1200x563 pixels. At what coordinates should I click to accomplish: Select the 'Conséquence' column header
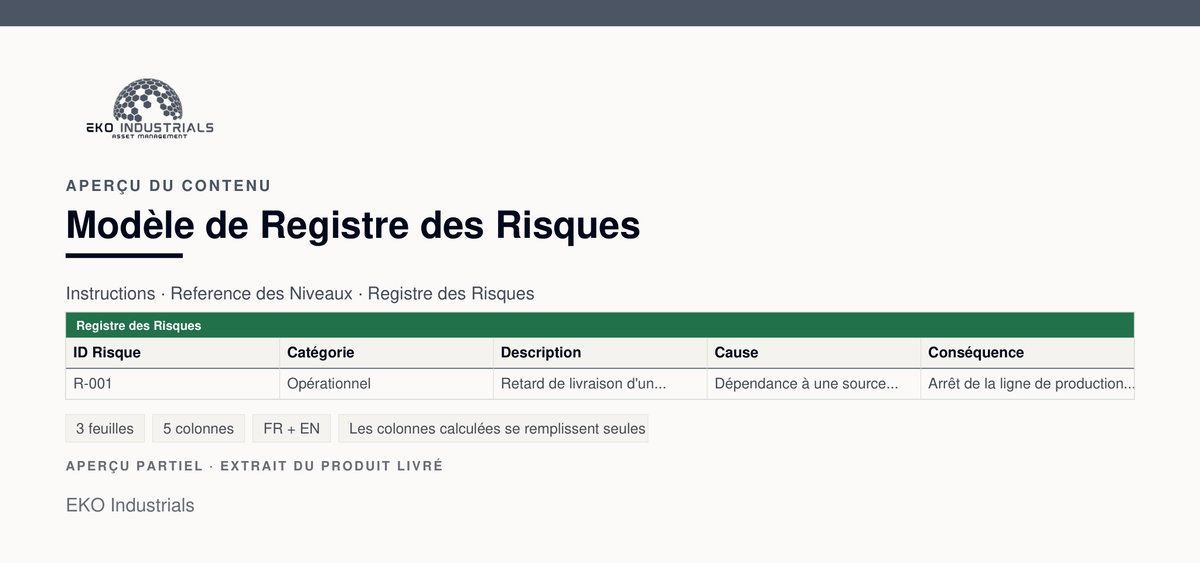(1027, 353)
